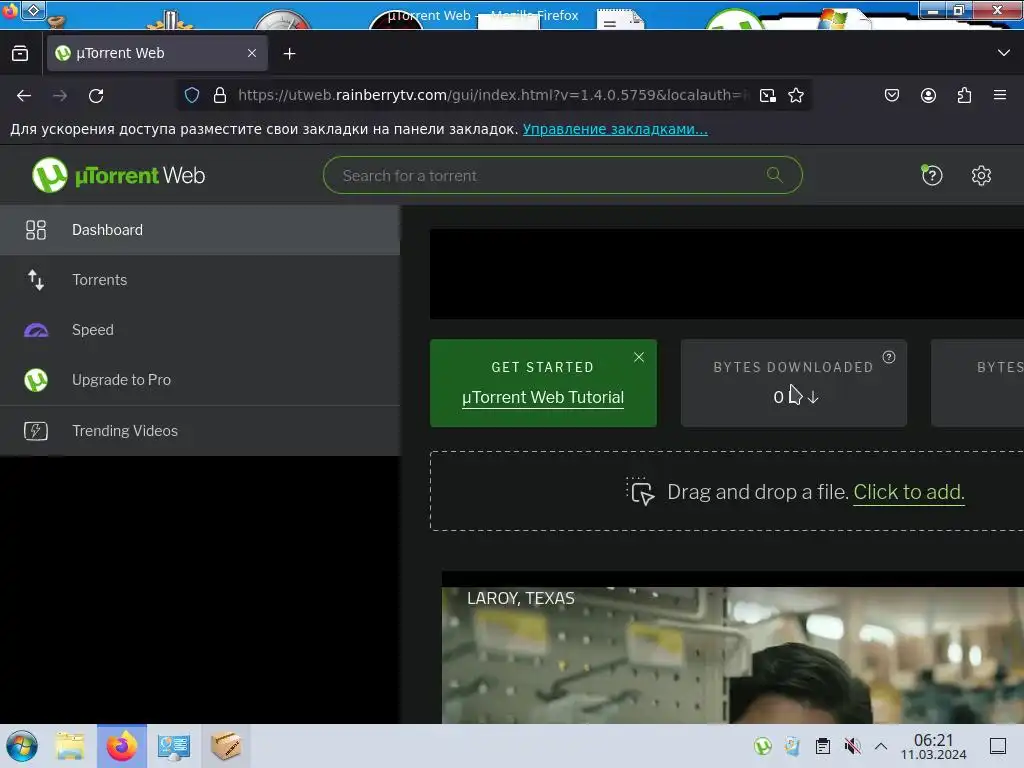Select the µTorrent Web browser tab
Viewport: 1024px width, 768px height.
(x=157, y=53)
